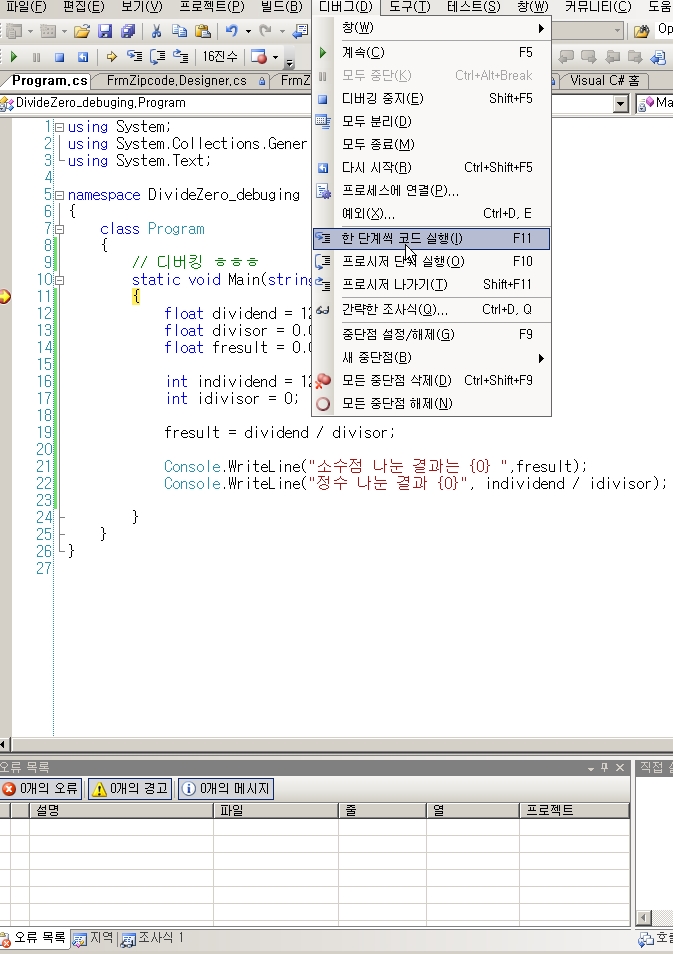
Task: Click the Find in Files binoculars icon
Action: click(x=641, y=30)
